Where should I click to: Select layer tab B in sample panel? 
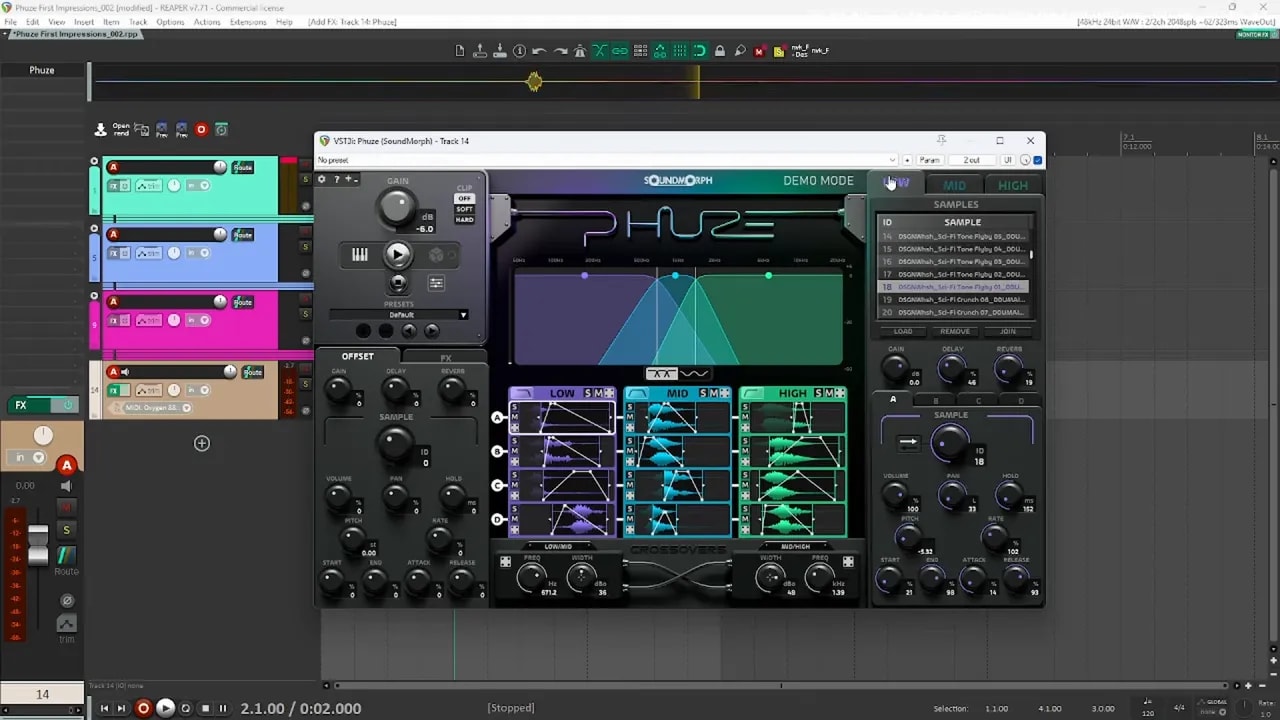[936, 400]
